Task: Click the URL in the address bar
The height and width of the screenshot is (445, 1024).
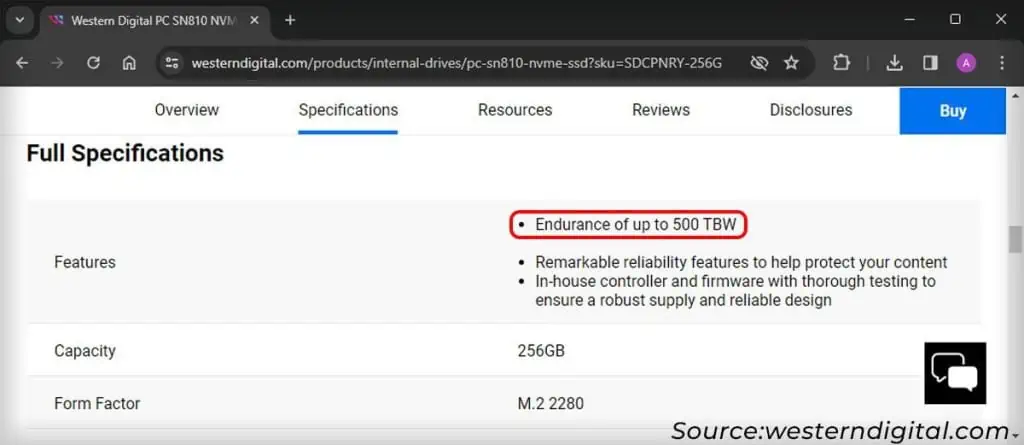Action: coord(456,63)
